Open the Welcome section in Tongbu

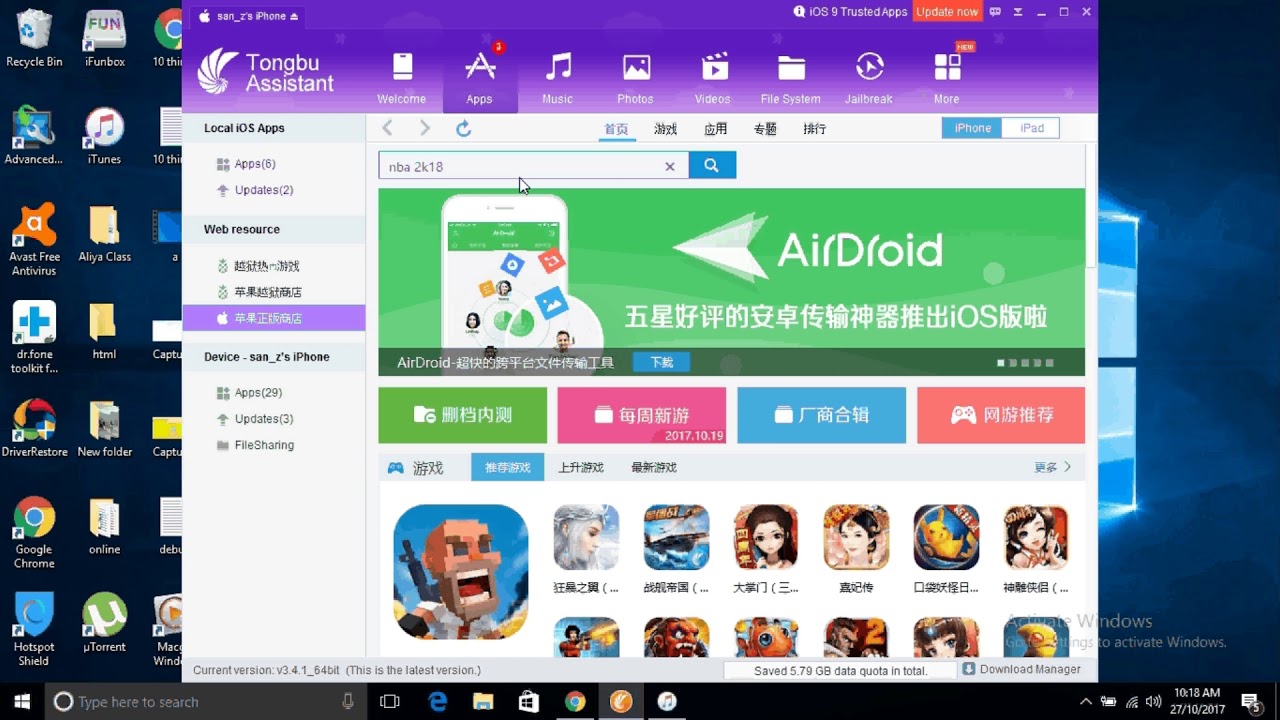(402, 77)
